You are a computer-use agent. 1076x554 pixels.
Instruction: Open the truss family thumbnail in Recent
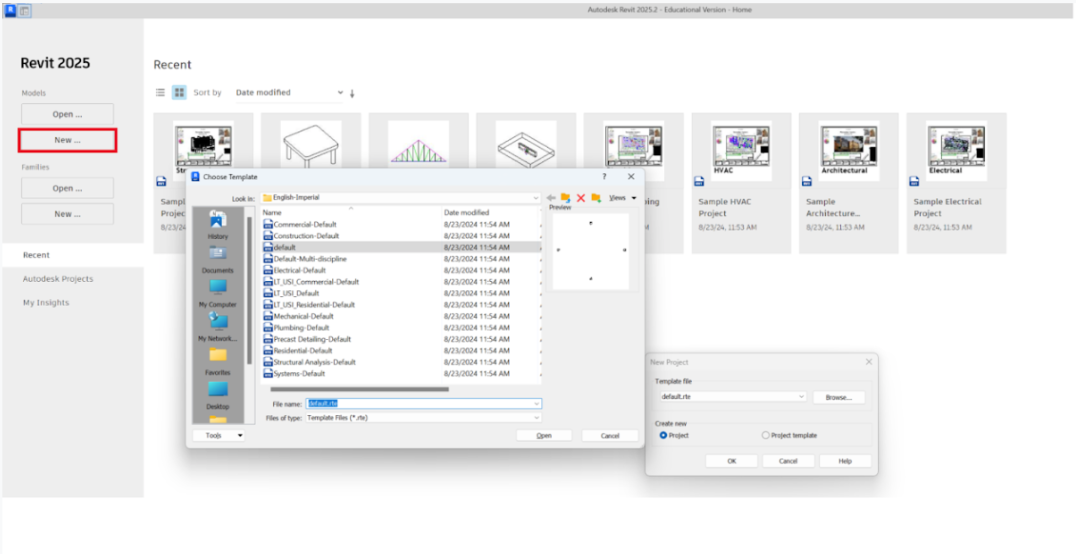point(419,144)
